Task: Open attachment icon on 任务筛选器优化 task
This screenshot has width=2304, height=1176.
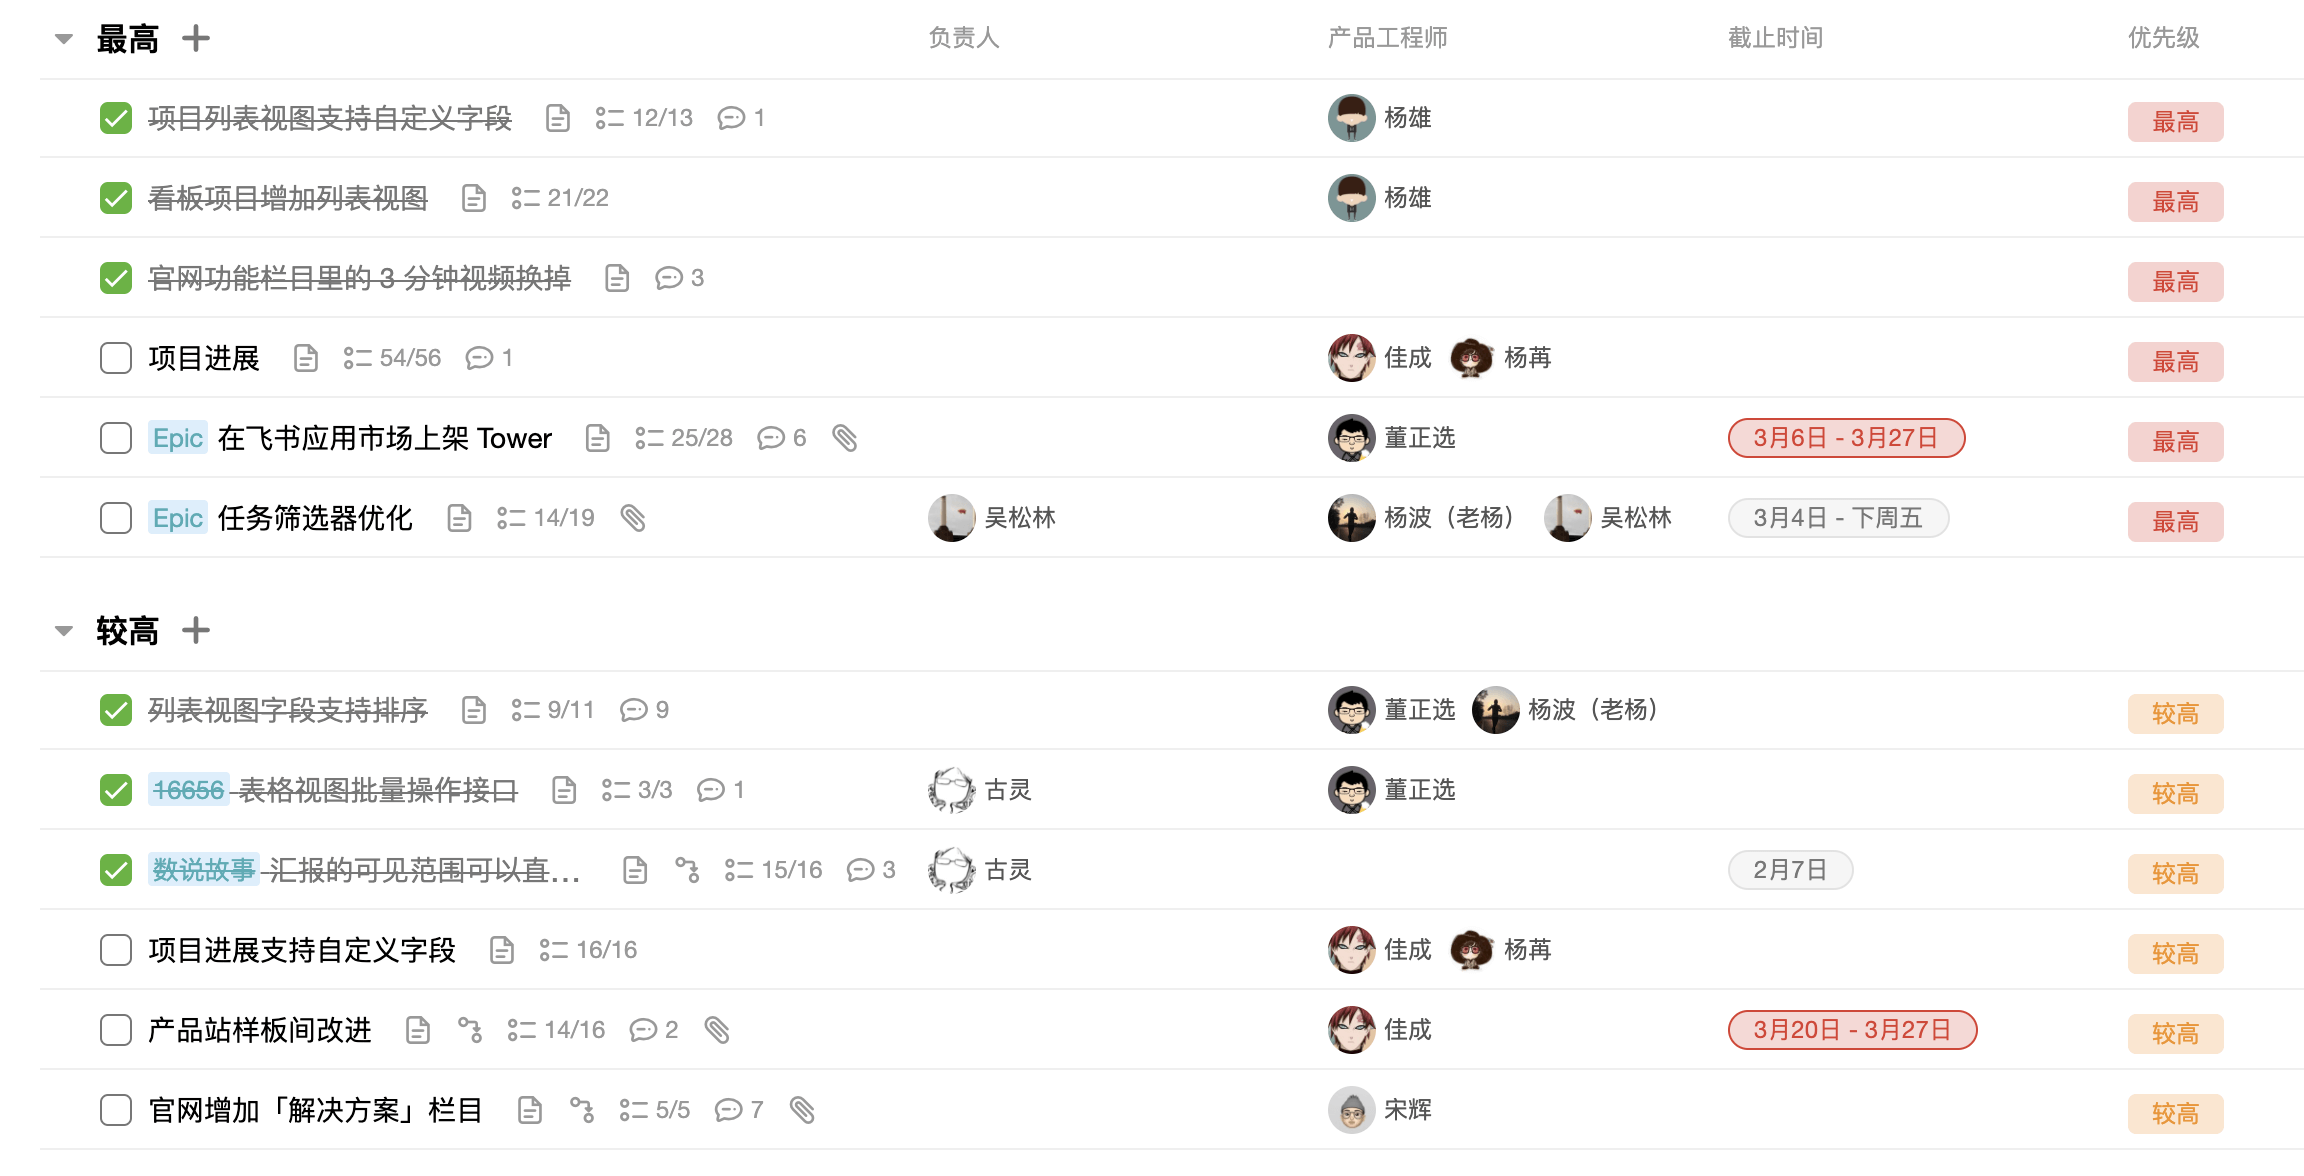Action: (x=633, y=518)
